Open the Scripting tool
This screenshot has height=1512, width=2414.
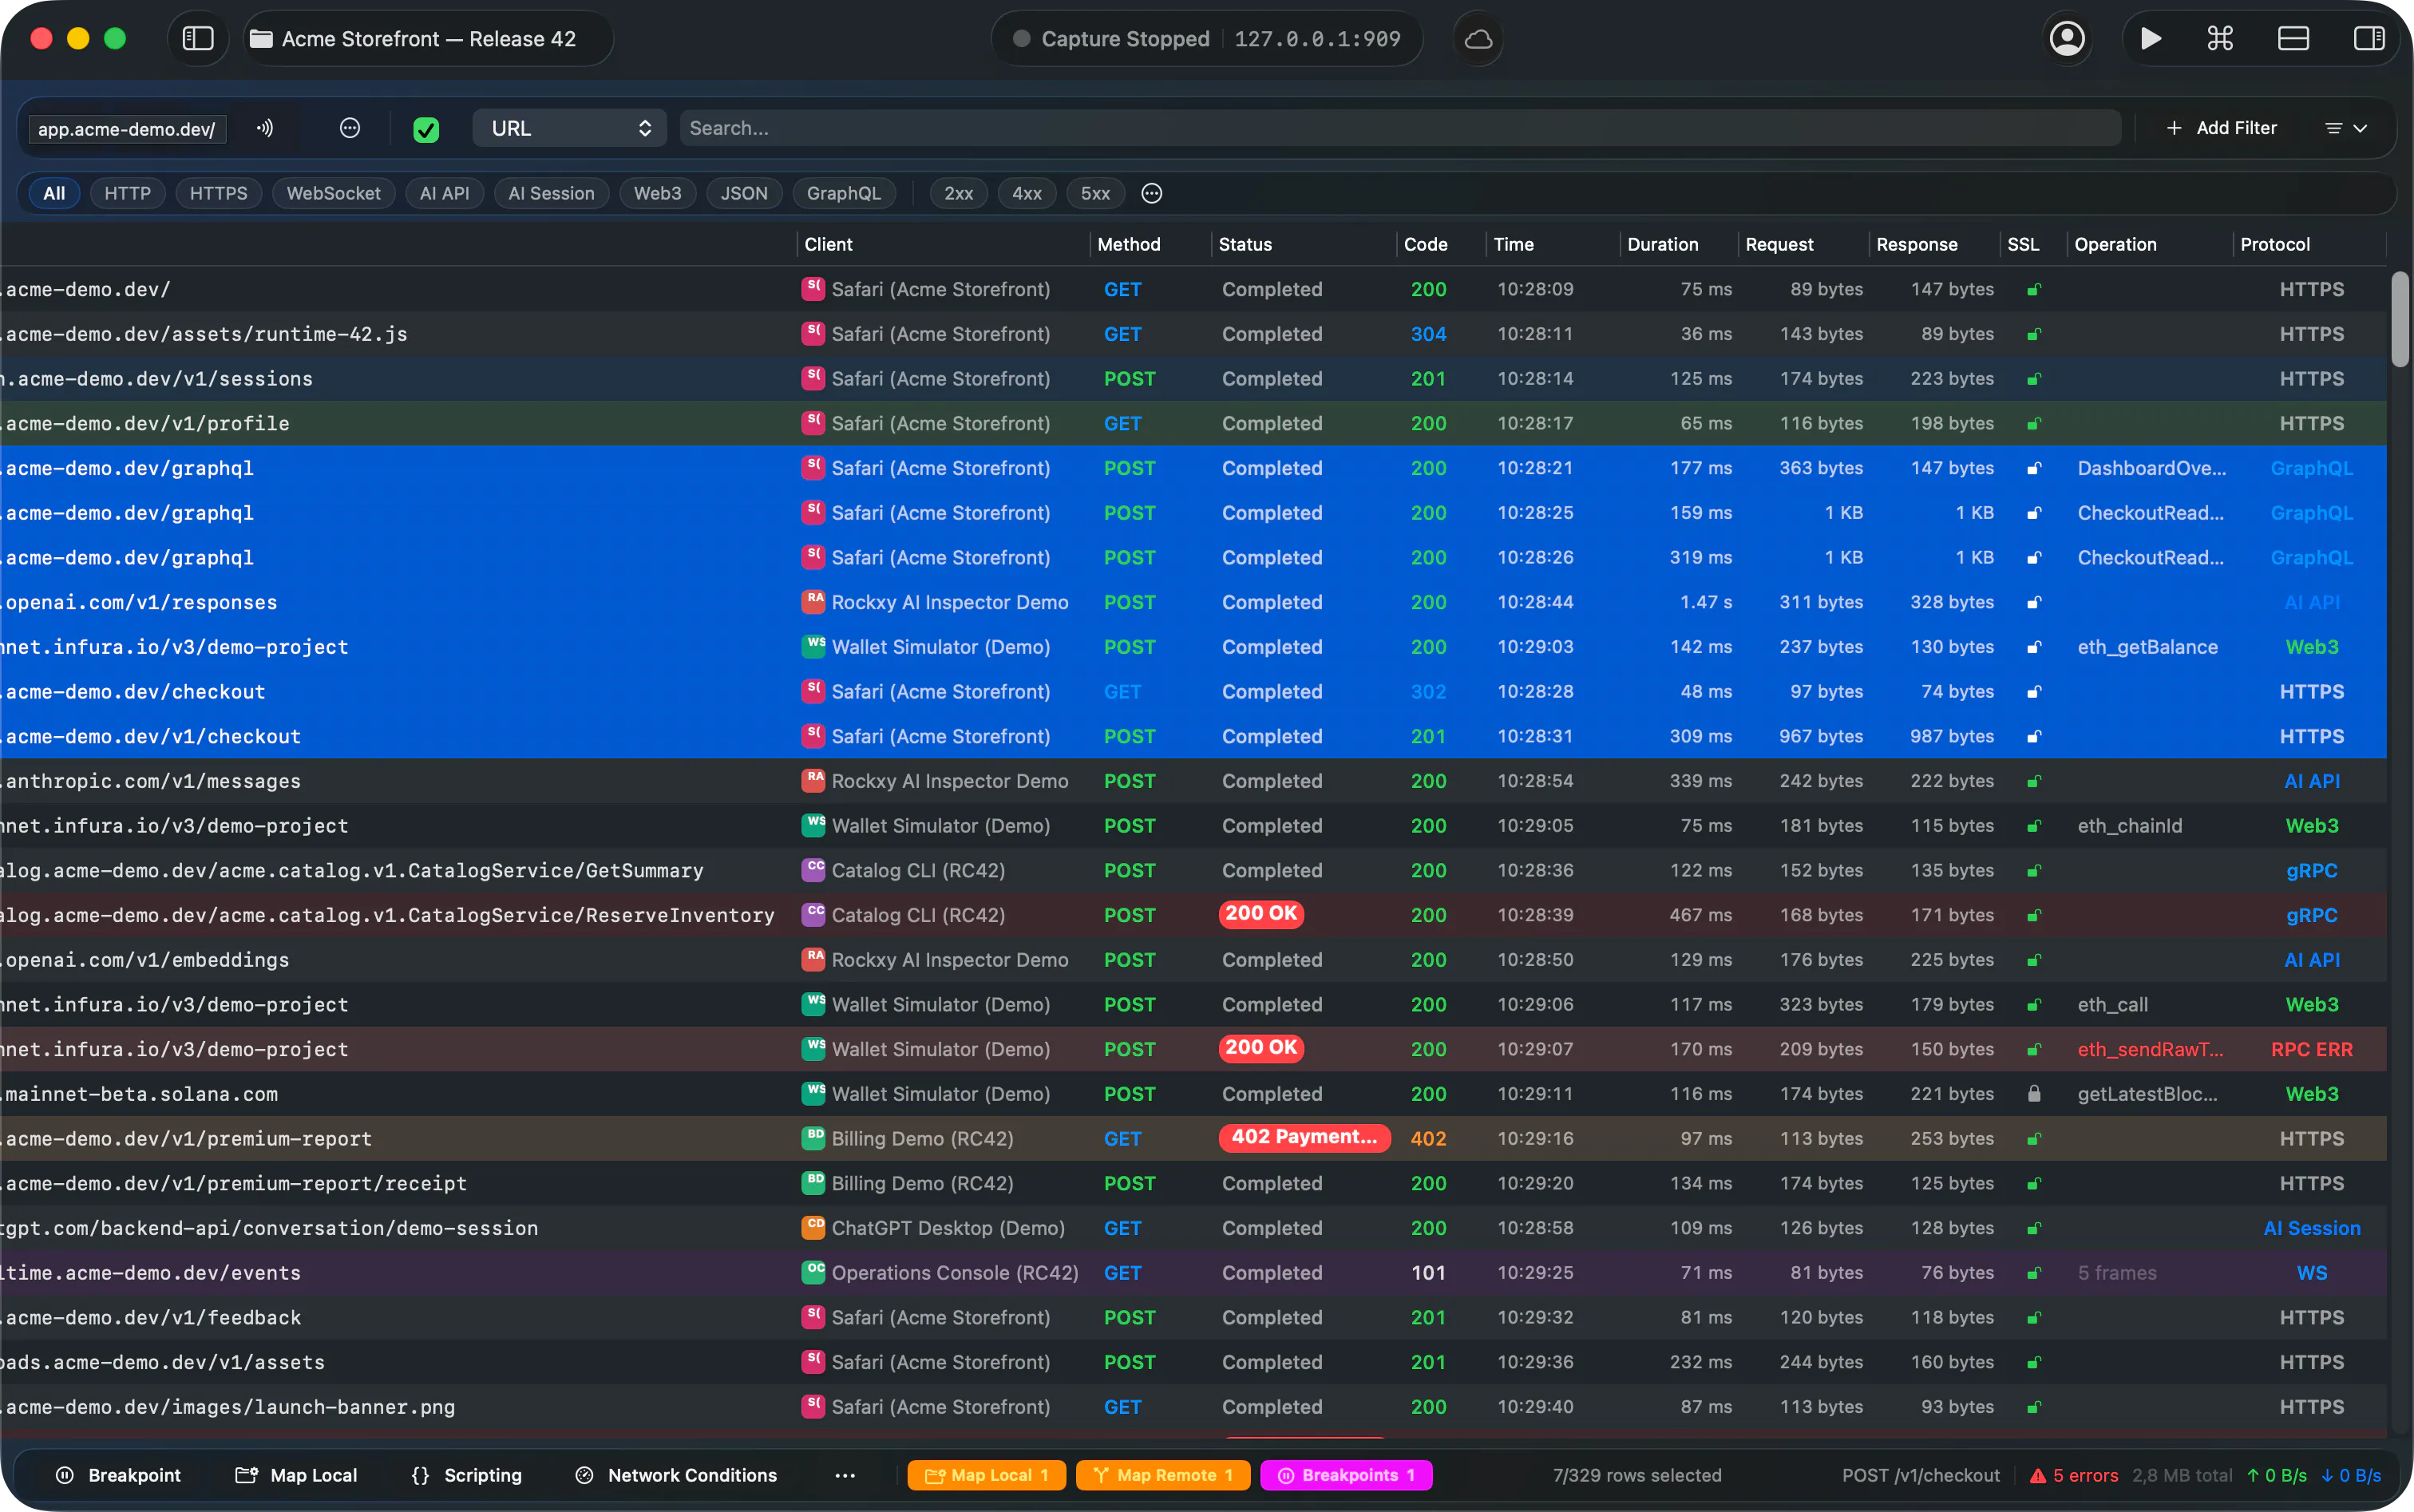coord(467,1475)
